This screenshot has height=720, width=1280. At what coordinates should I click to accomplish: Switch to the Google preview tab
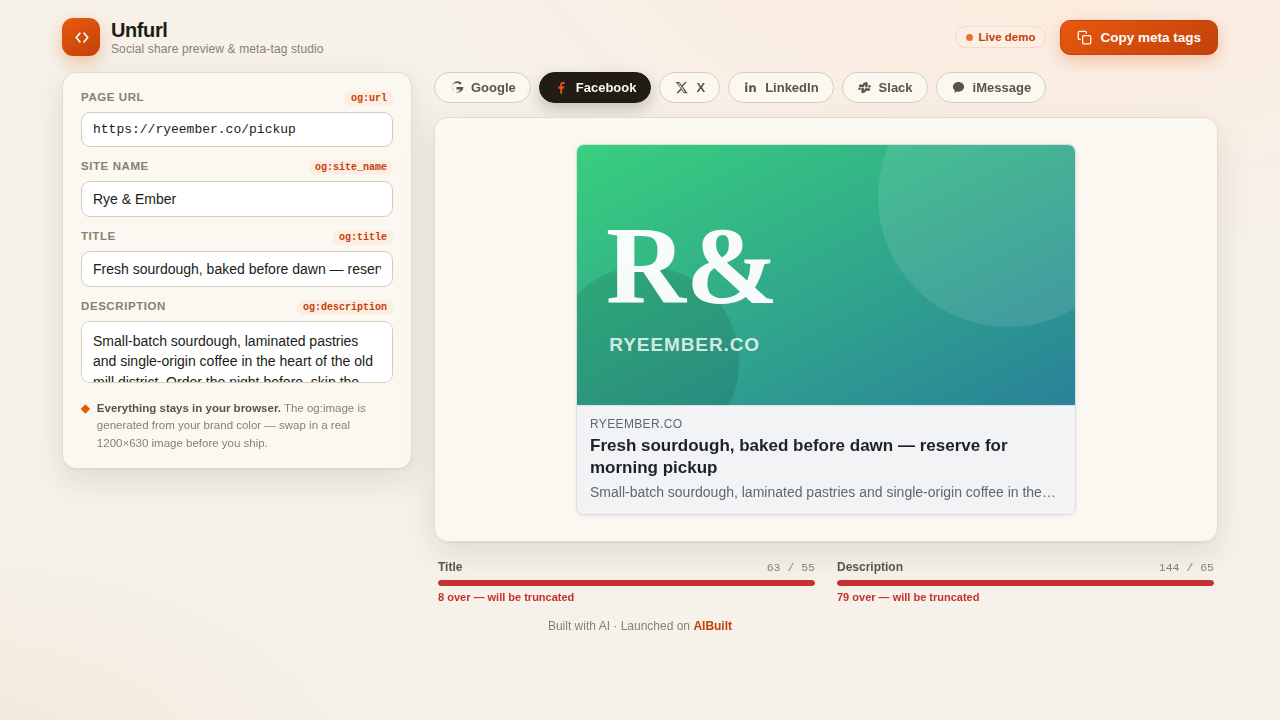(x=482, y=87)
